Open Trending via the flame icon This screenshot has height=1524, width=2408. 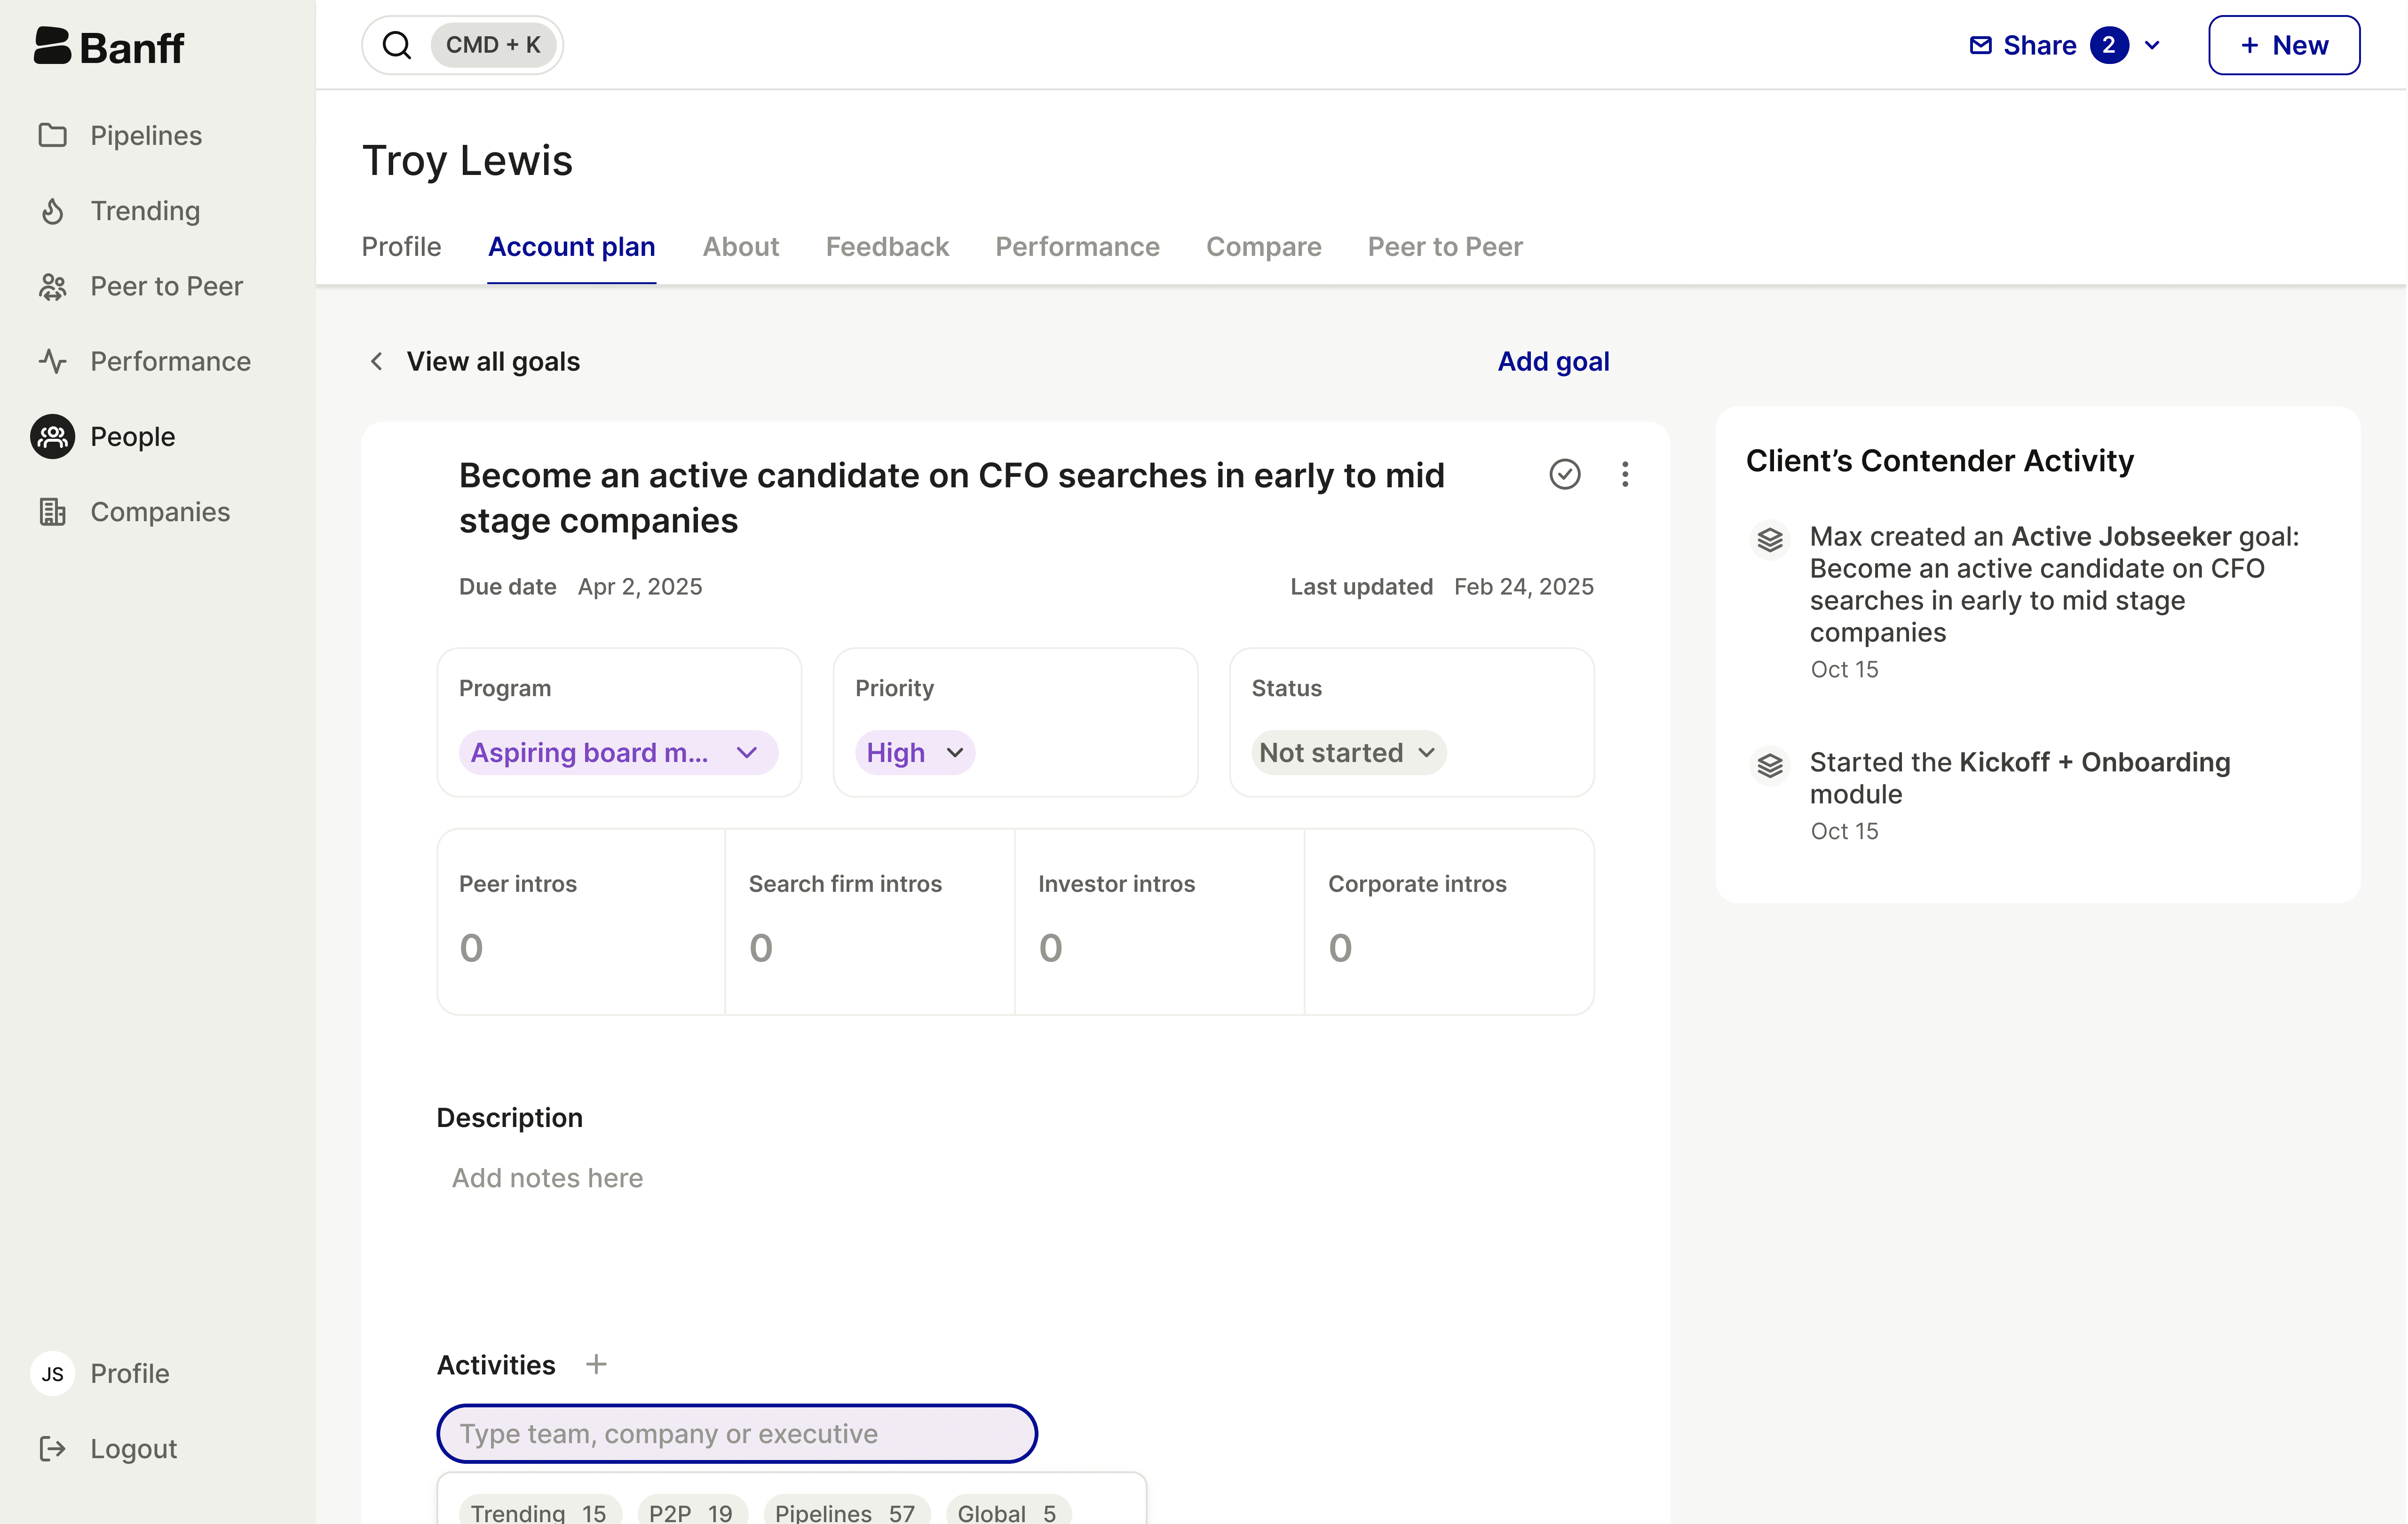52,211
